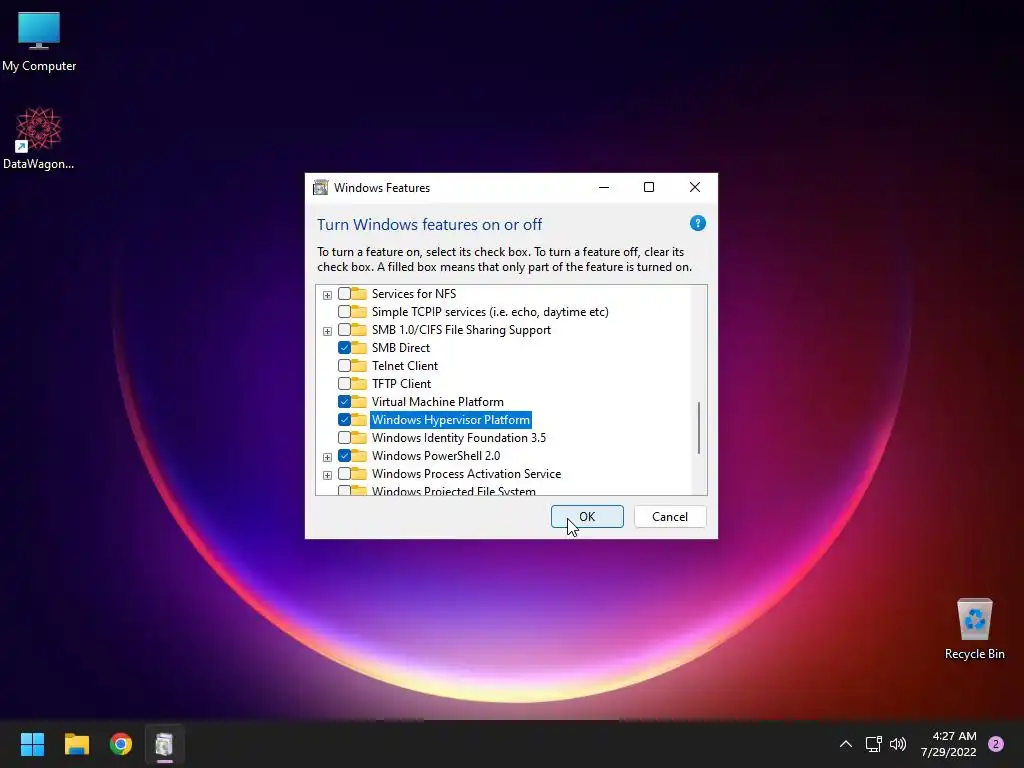The width and height of the screenshot is (1024, 768).
Task: Show hidden system tray icons
Action: (846, 744)
